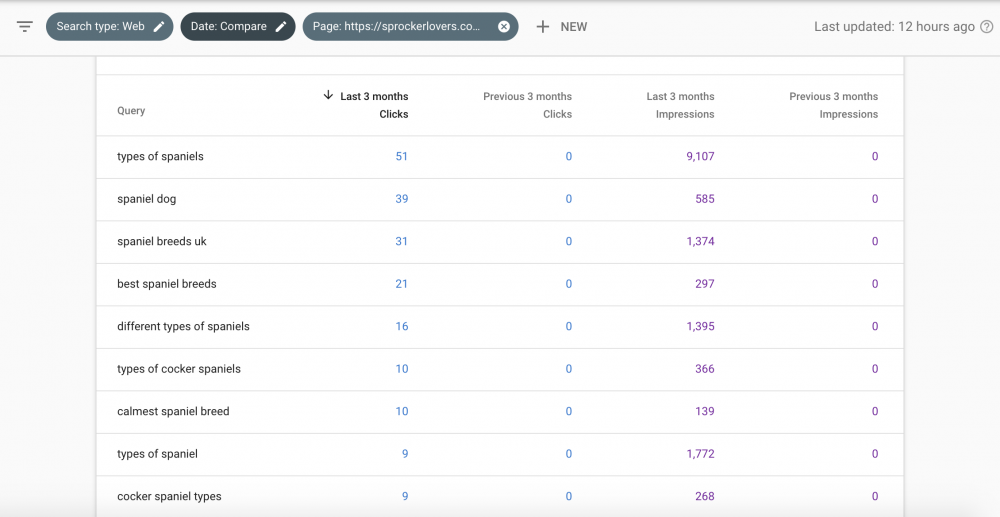The width and height of the screenshot is (1000, 517).
Task: Click the pencil icon on Date: Compare chip
Action: [282, 27]
